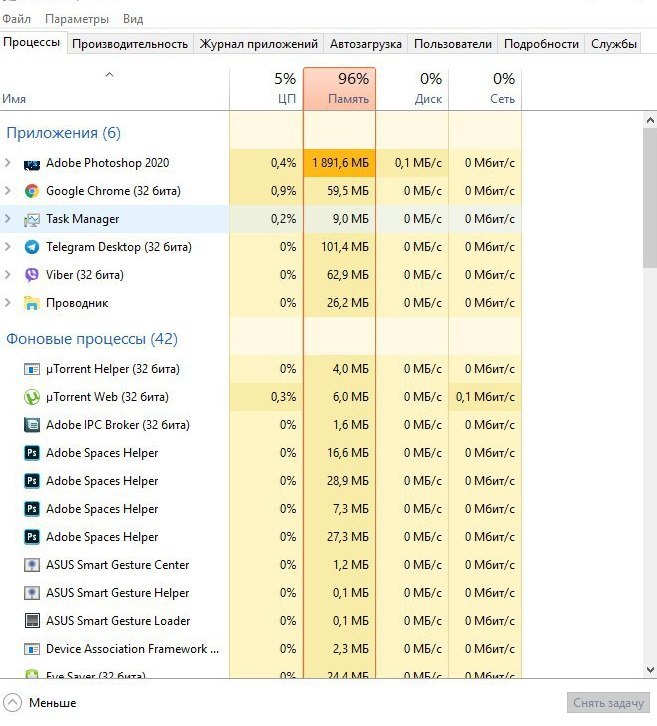Click the scrollbar down arrow
657x726 pixels.
point(650,670)
